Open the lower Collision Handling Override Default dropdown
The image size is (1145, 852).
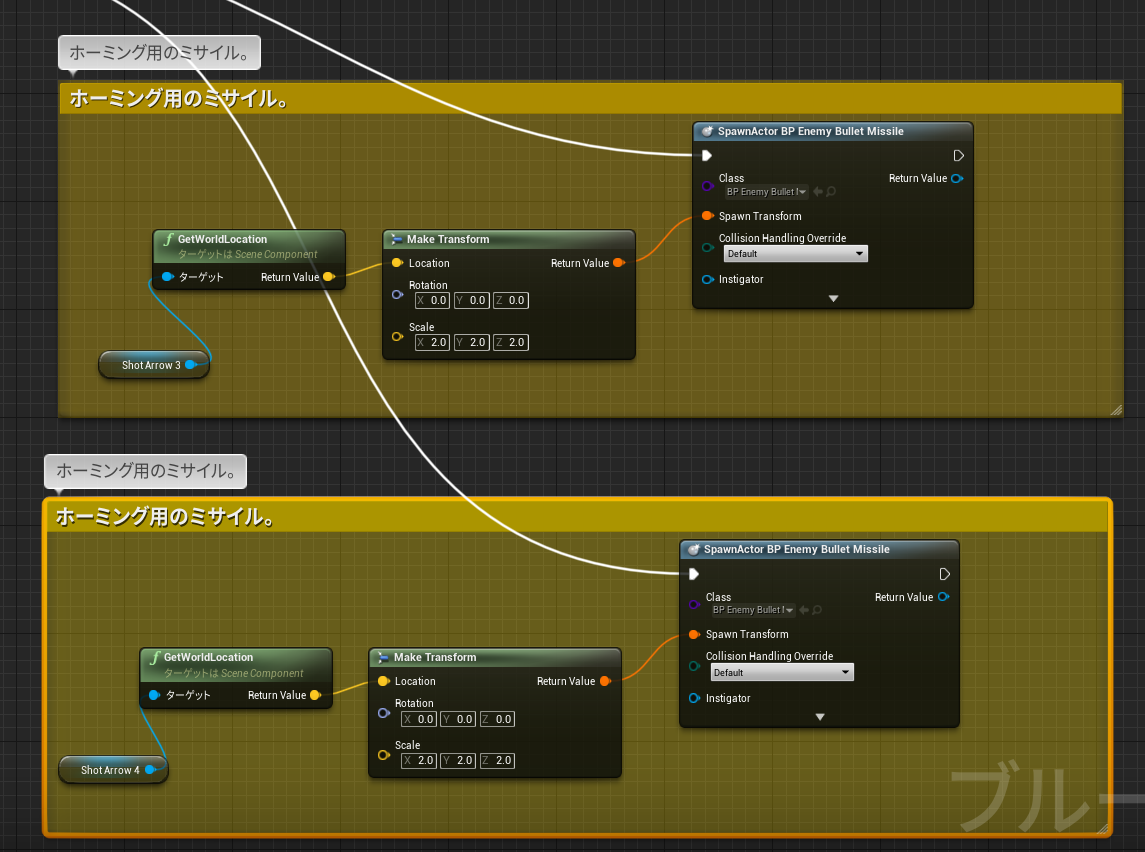tap(781, 672)
